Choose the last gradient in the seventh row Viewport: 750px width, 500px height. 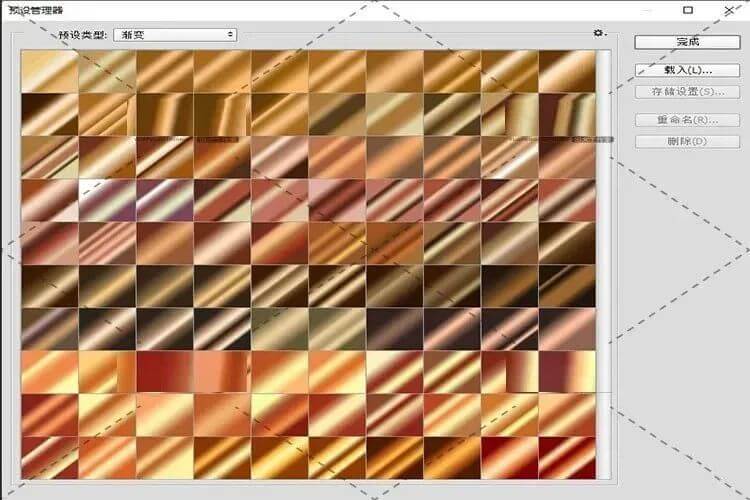[567, 329]
